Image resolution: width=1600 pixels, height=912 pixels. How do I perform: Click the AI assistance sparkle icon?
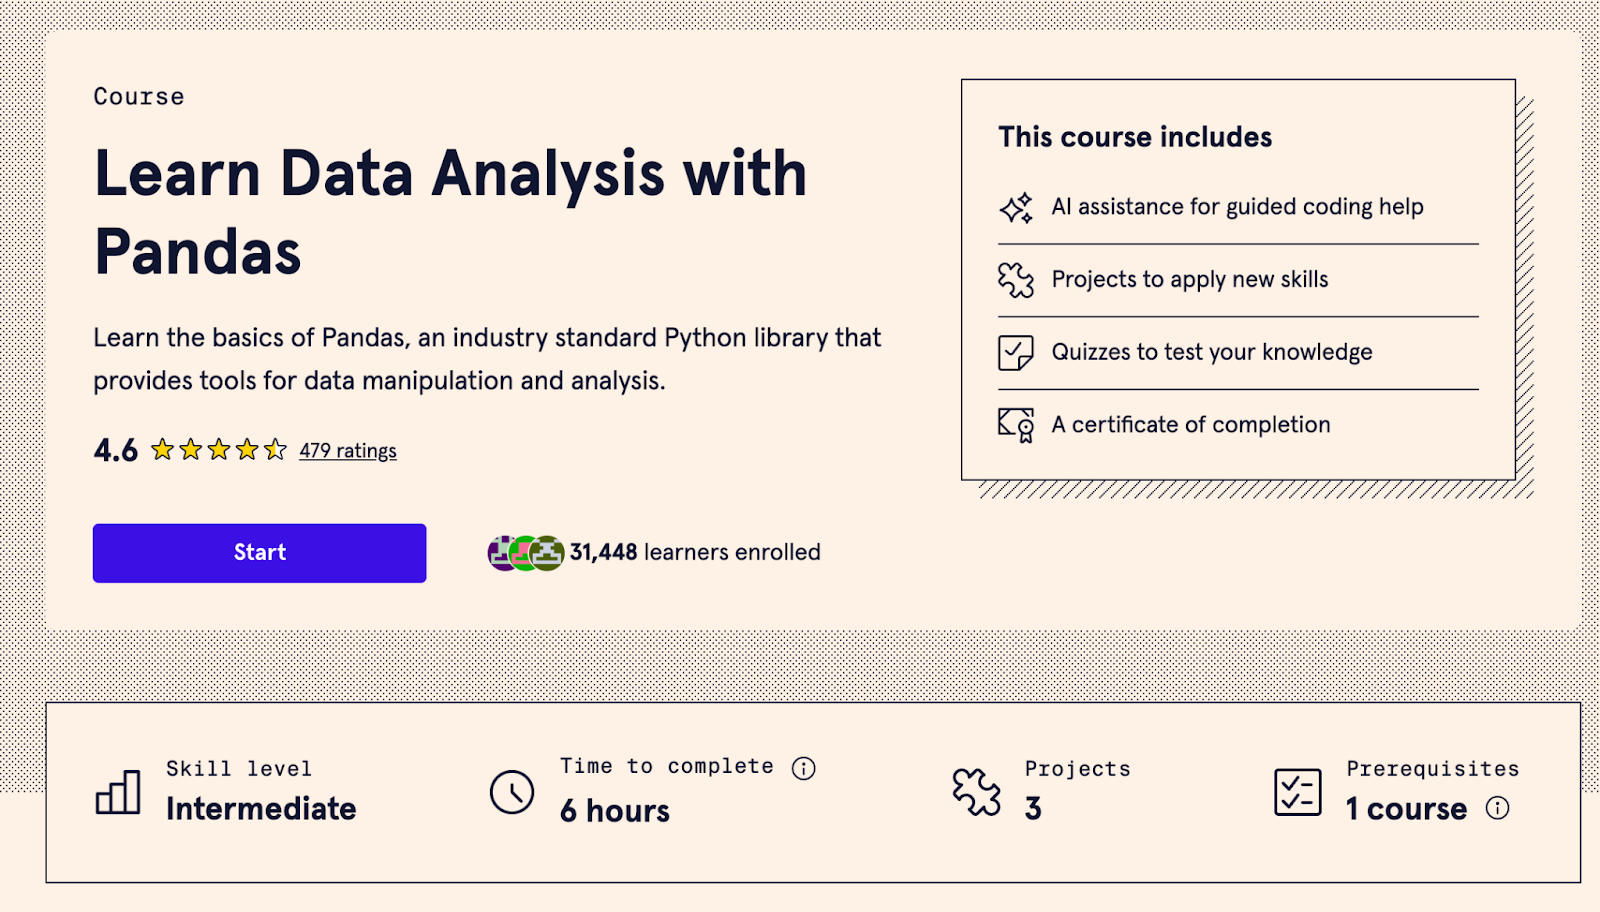pos(1016,208)
